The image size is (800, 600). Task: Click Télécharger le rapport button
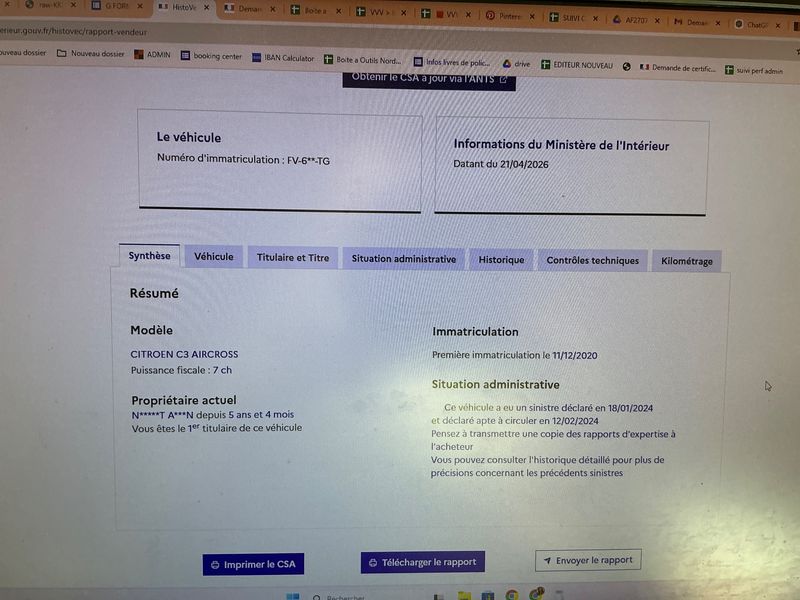click(422, 562)
